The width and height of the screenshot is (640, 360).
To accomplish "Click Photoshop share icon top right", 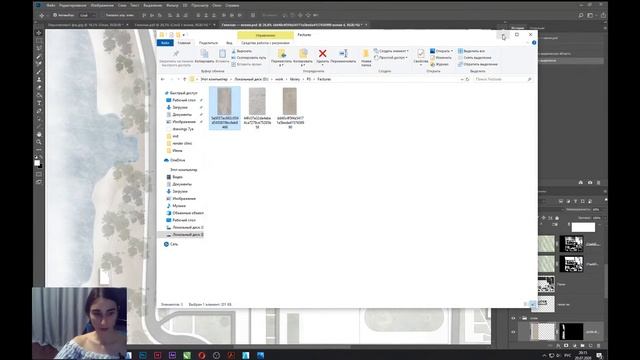I will [603, 16].
